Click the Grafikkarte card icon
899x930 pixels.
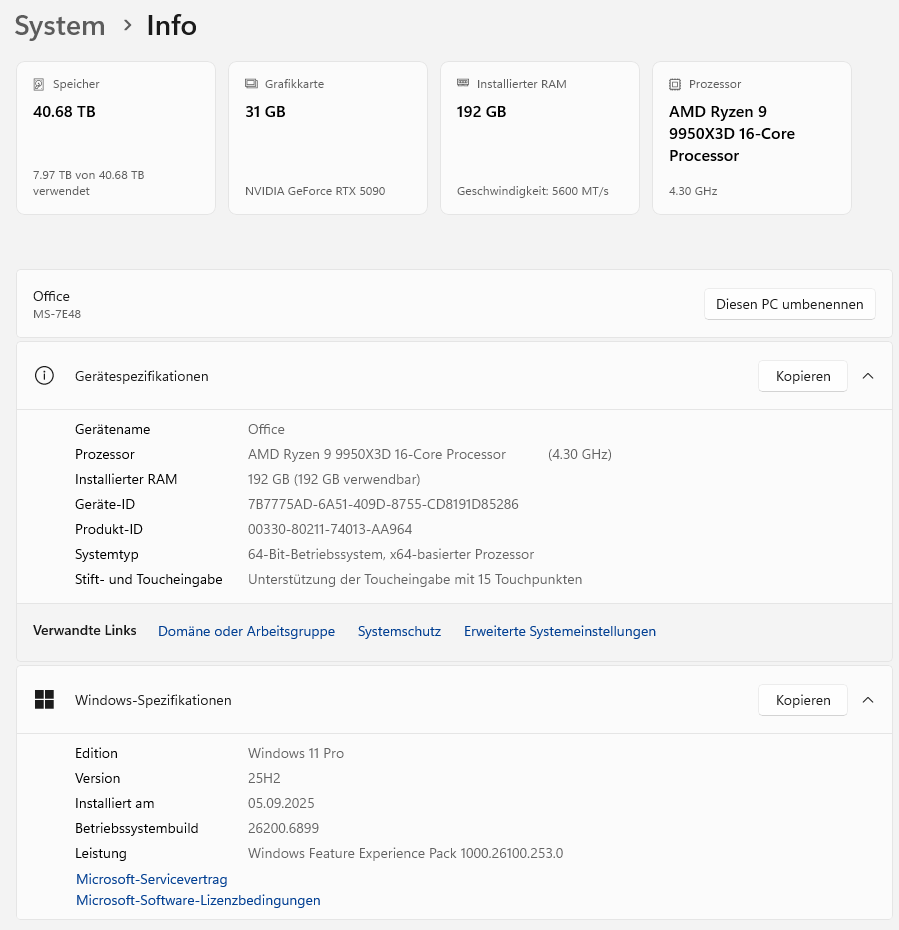pos(251,85)
